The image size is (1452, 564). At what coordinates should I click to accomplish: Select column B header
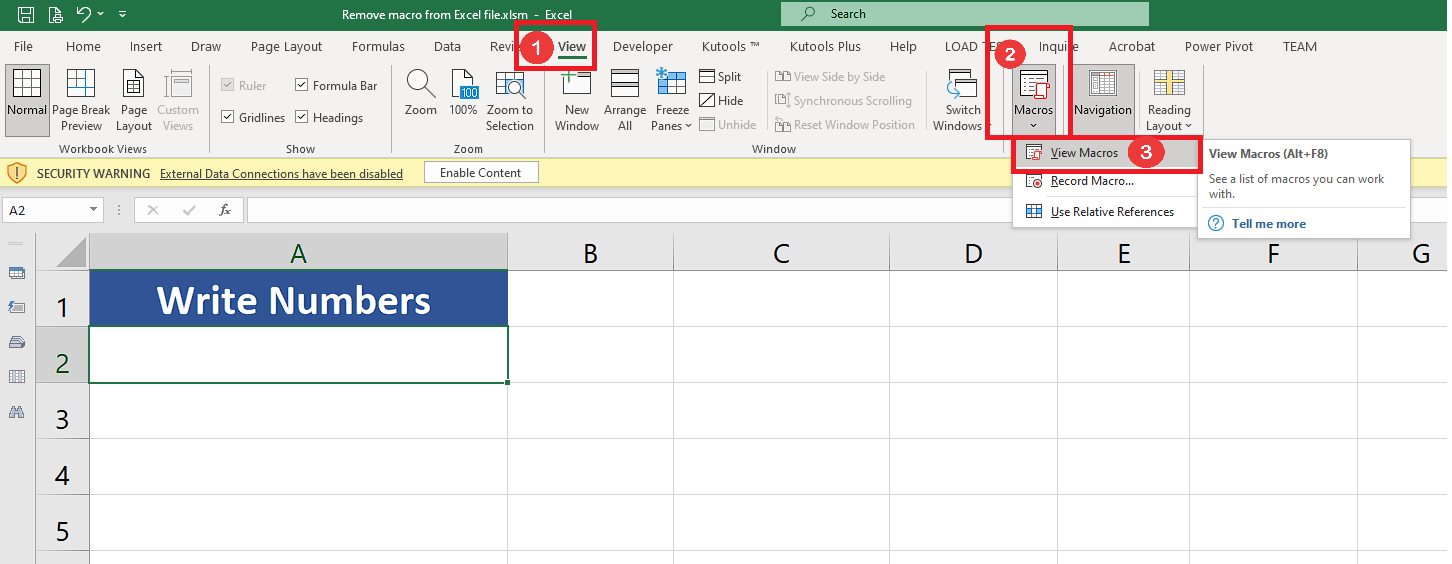[x=590, y=254]
